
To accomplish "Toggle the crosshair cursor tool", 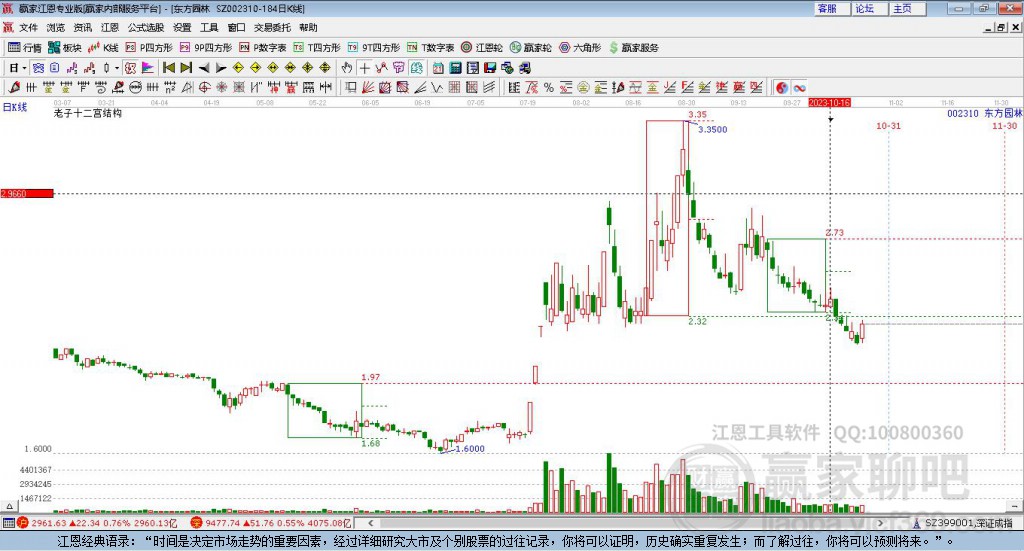I will 364,68.
